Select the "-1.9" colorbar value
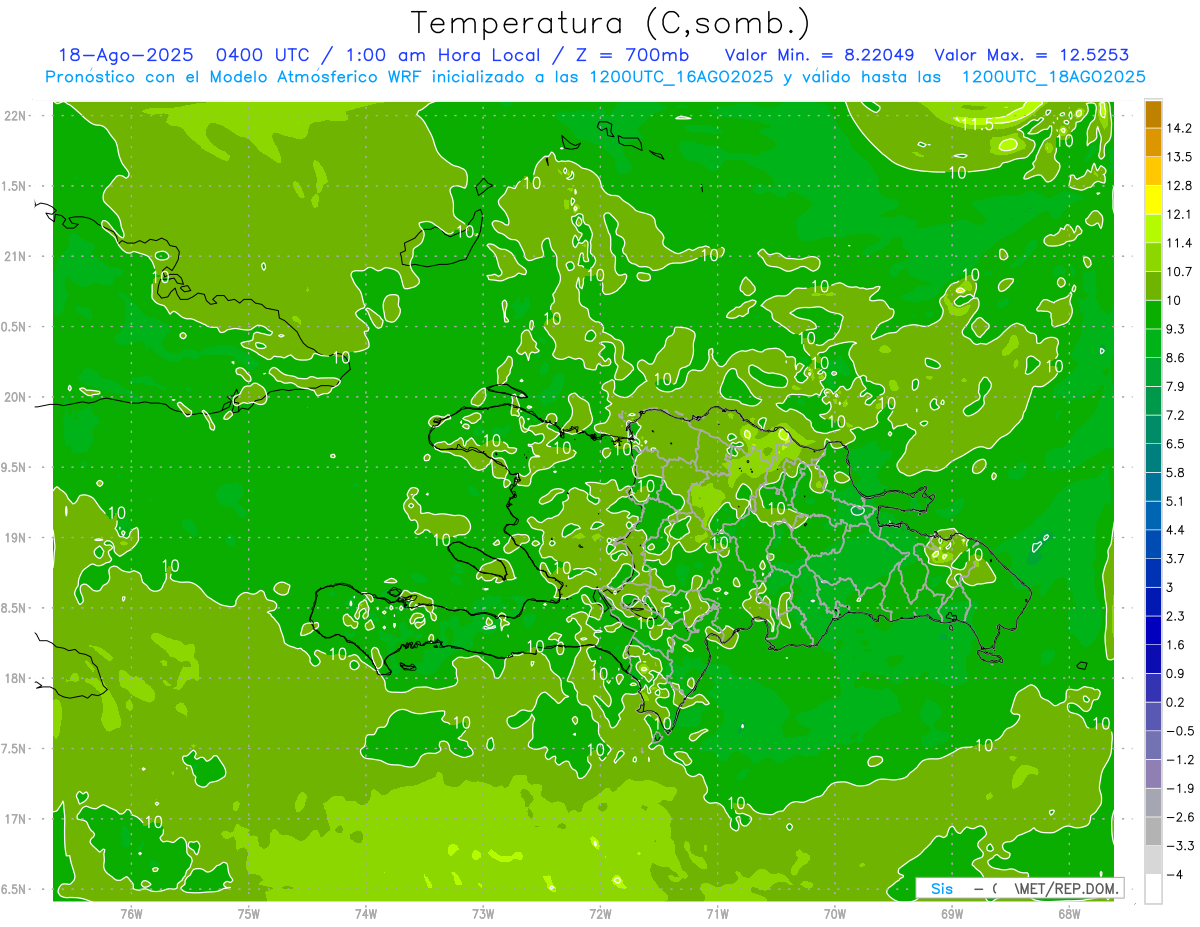1200x927 pixels. 1181,789
